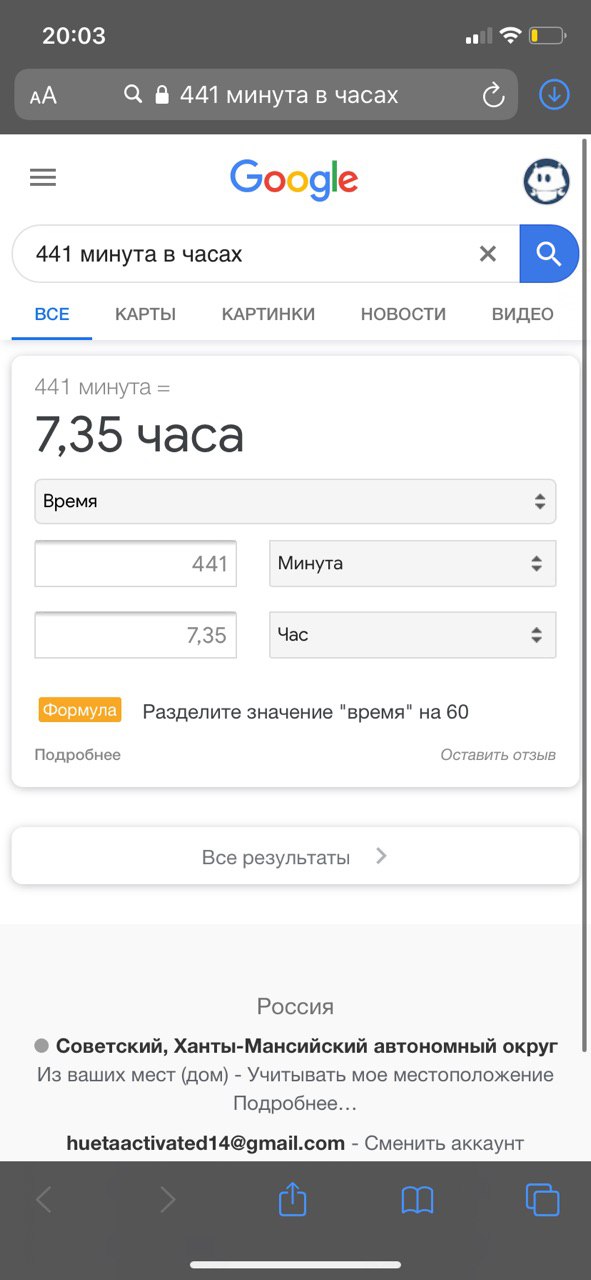The image size is (591, 1280).
Task: Tap the AA reader text-size control
Action: (43, 96)
